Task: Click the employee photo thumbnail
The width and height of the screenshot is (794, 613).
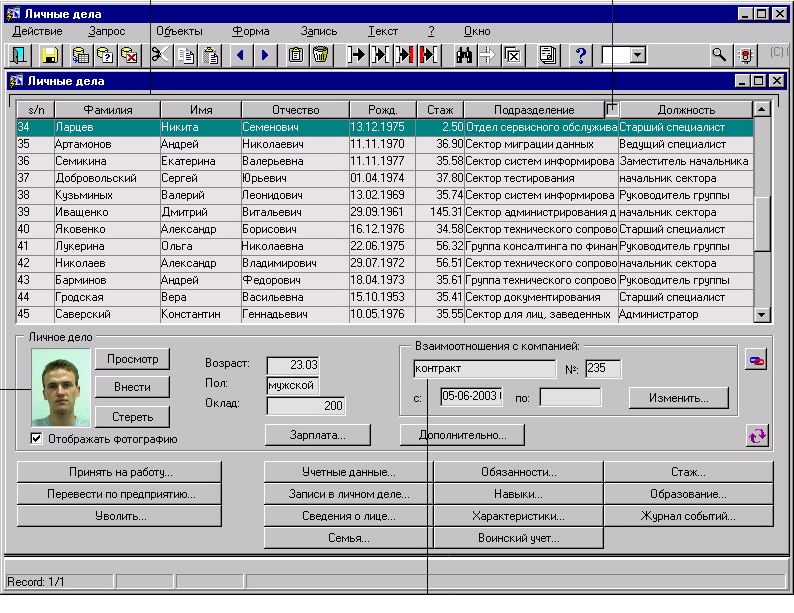Action: pos(61,387)
